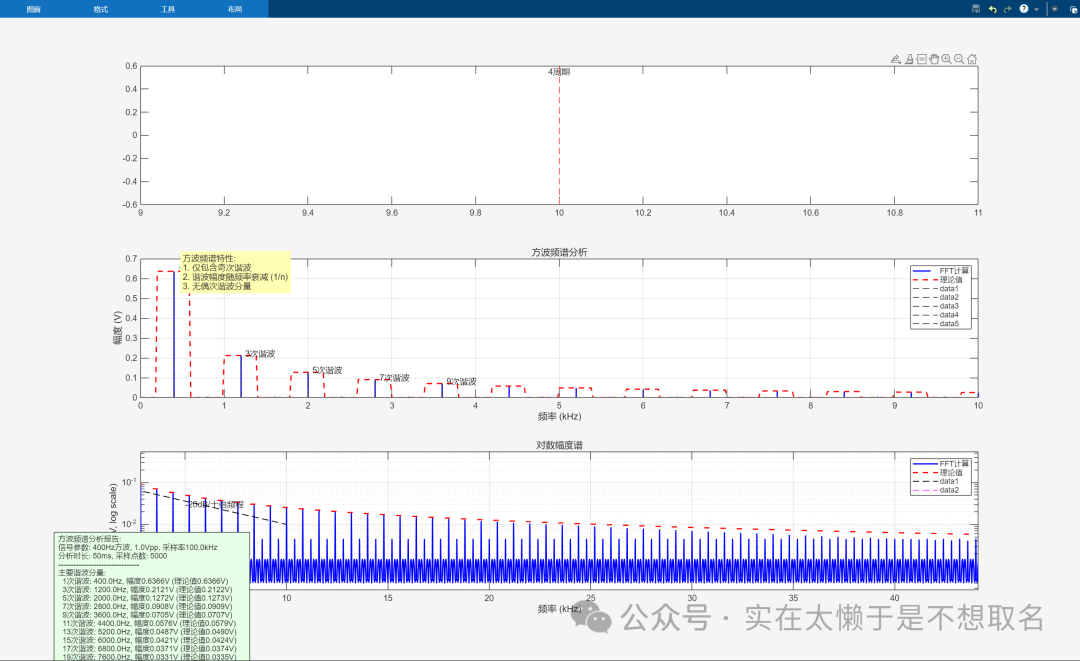Open the 工具 tab

click(168, 8)
